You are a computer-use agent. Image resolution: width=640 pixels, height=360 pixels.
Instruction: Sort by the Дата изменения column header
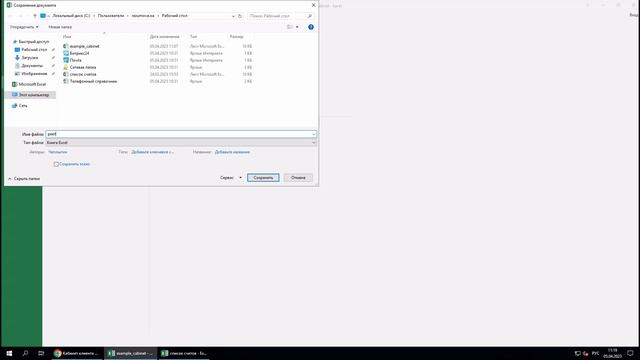pyautogui.click(x=164, y=37)
